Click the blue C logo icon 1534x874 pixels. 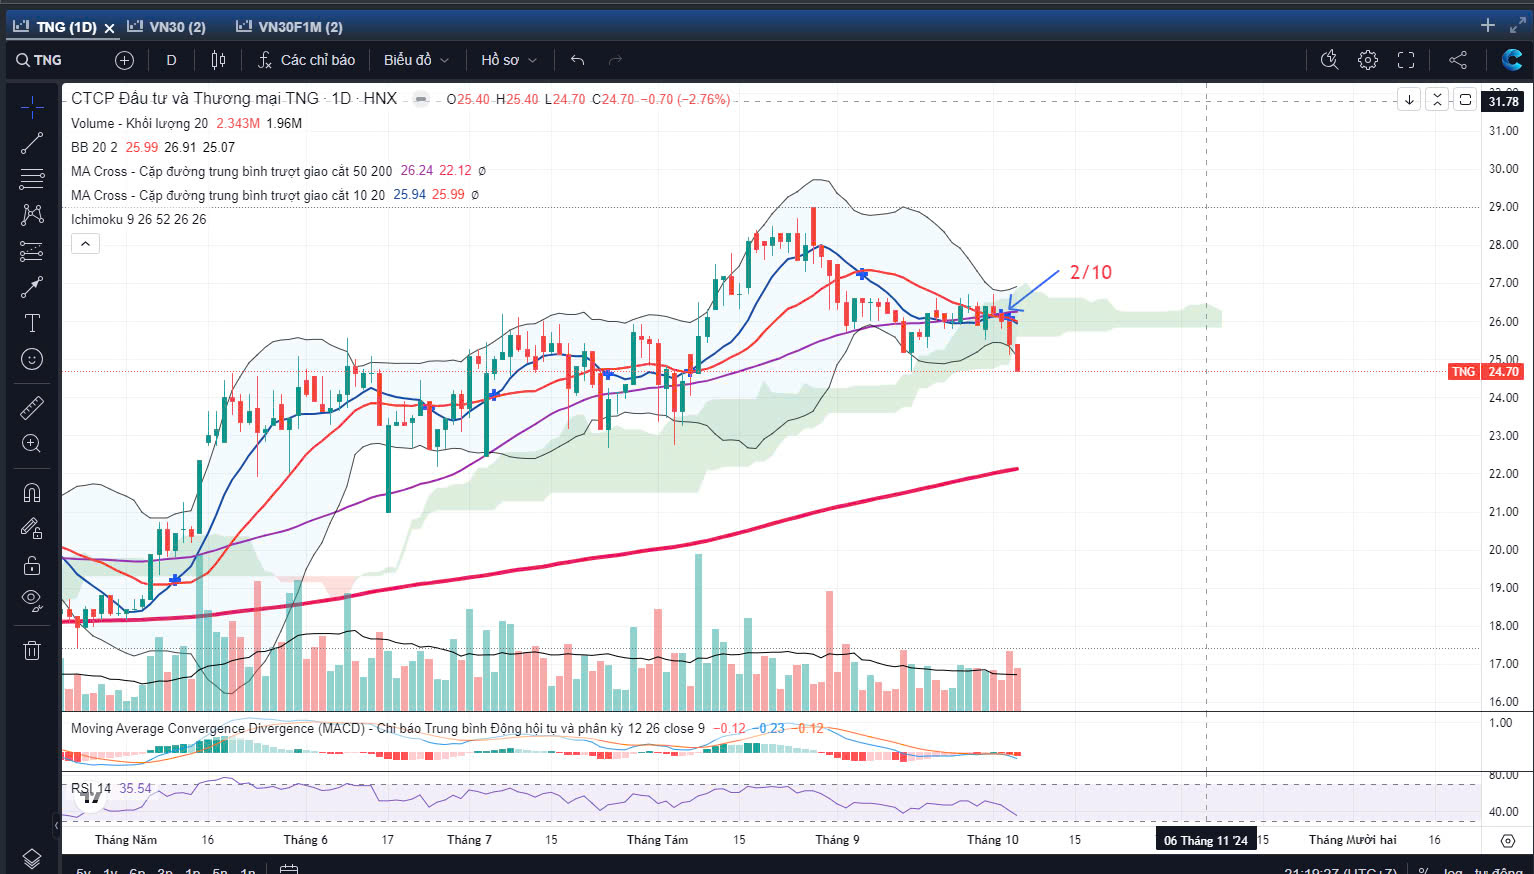1511,60
